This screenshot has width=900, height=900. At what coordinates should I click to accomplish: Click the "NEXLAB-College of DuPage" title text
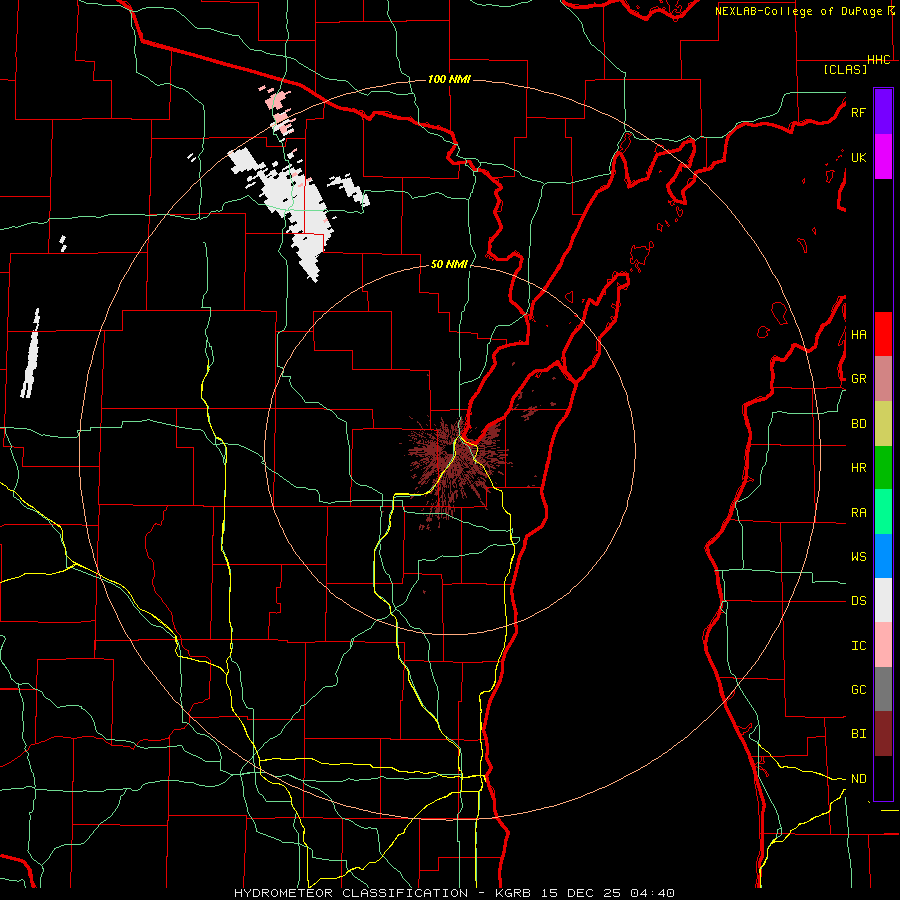click(x=798, y=11)
